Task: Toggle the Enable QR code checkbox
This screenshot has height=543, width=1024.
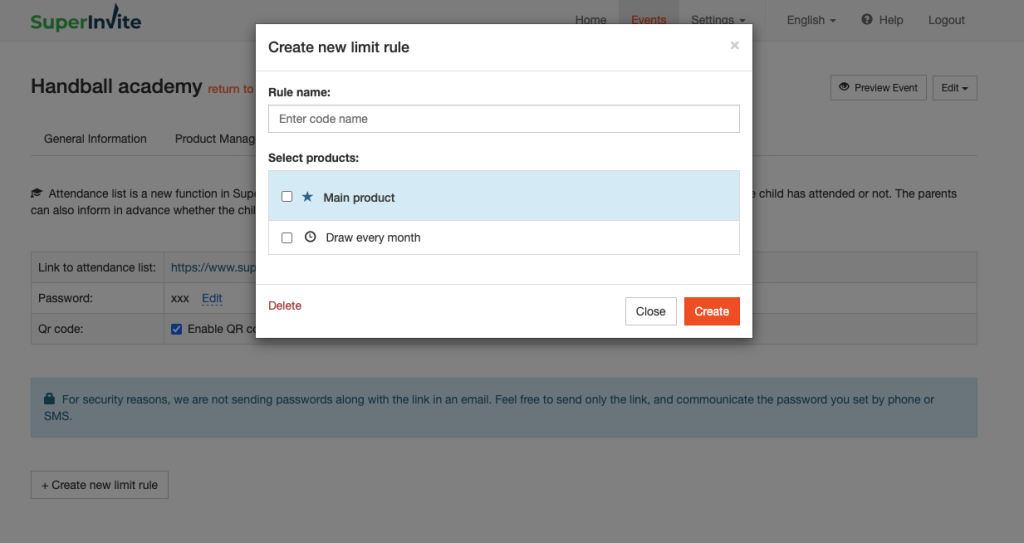Action: click(177, 329)
